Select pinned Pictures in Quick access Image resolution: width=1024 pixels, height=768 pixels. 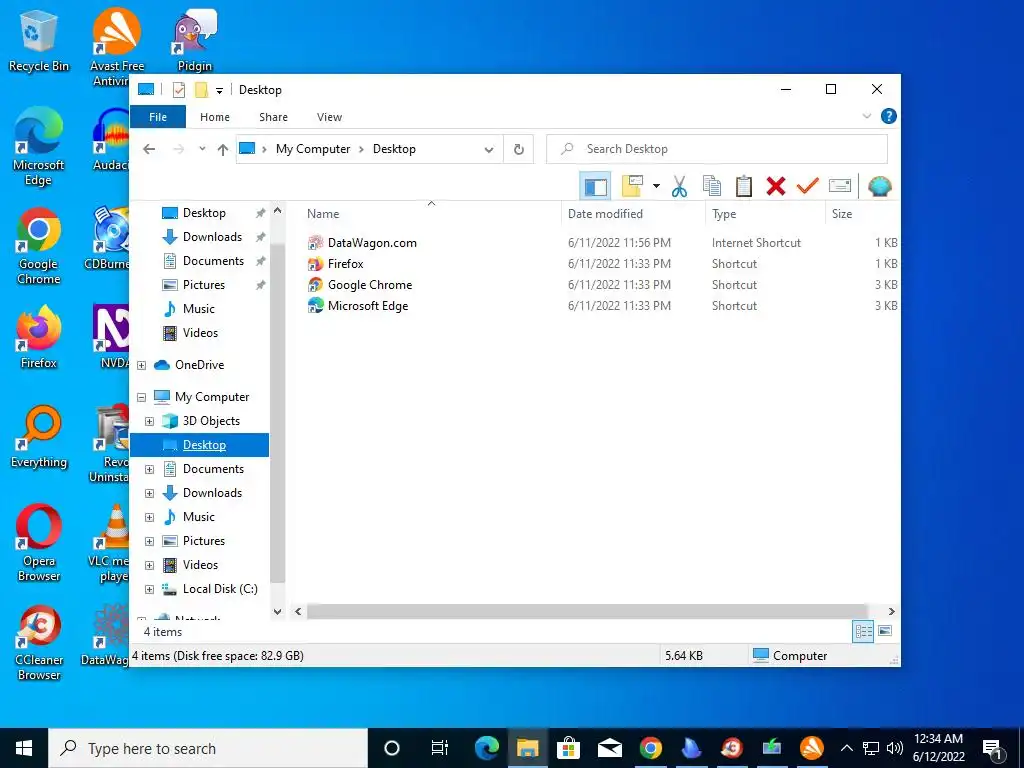click(x=203, y=285)
